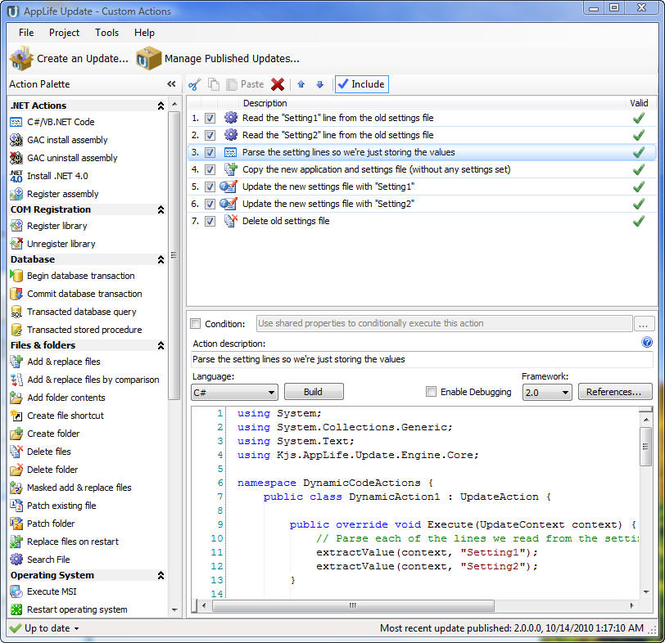Image resolution: width=665 pixels, height=643 pixels.
Task: Click the Paste button in the toolbar
Action: pyautogui.click(x=245, y=84)
